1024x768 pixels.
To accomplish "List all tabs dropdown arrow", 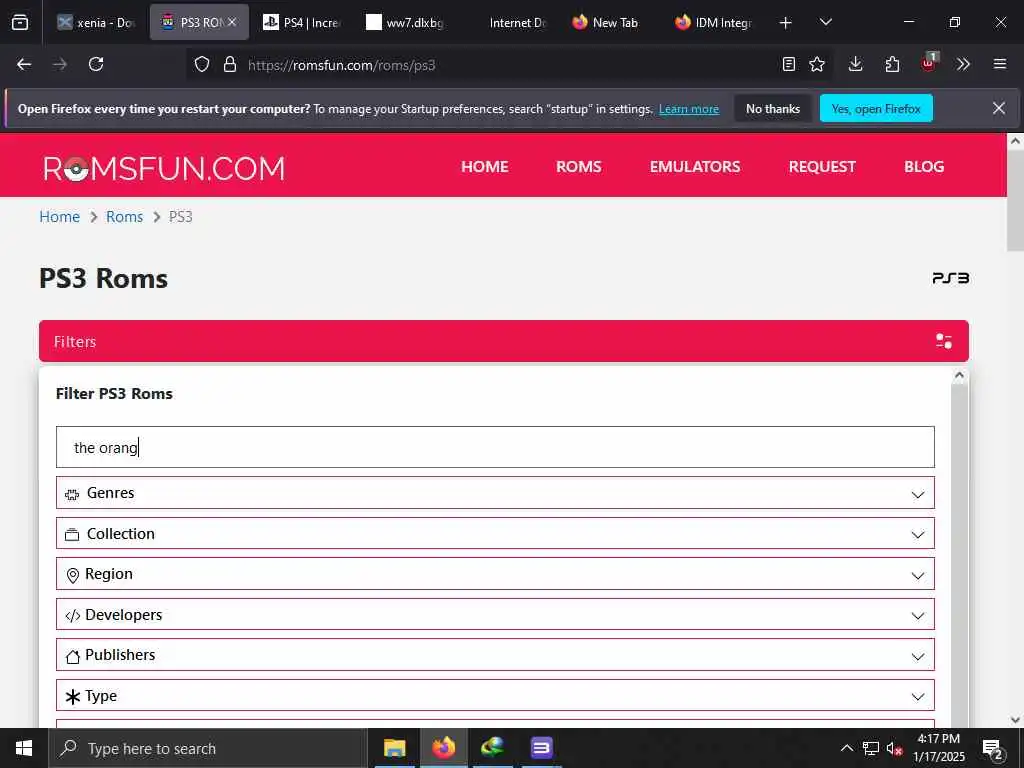I will click(825, 22).
